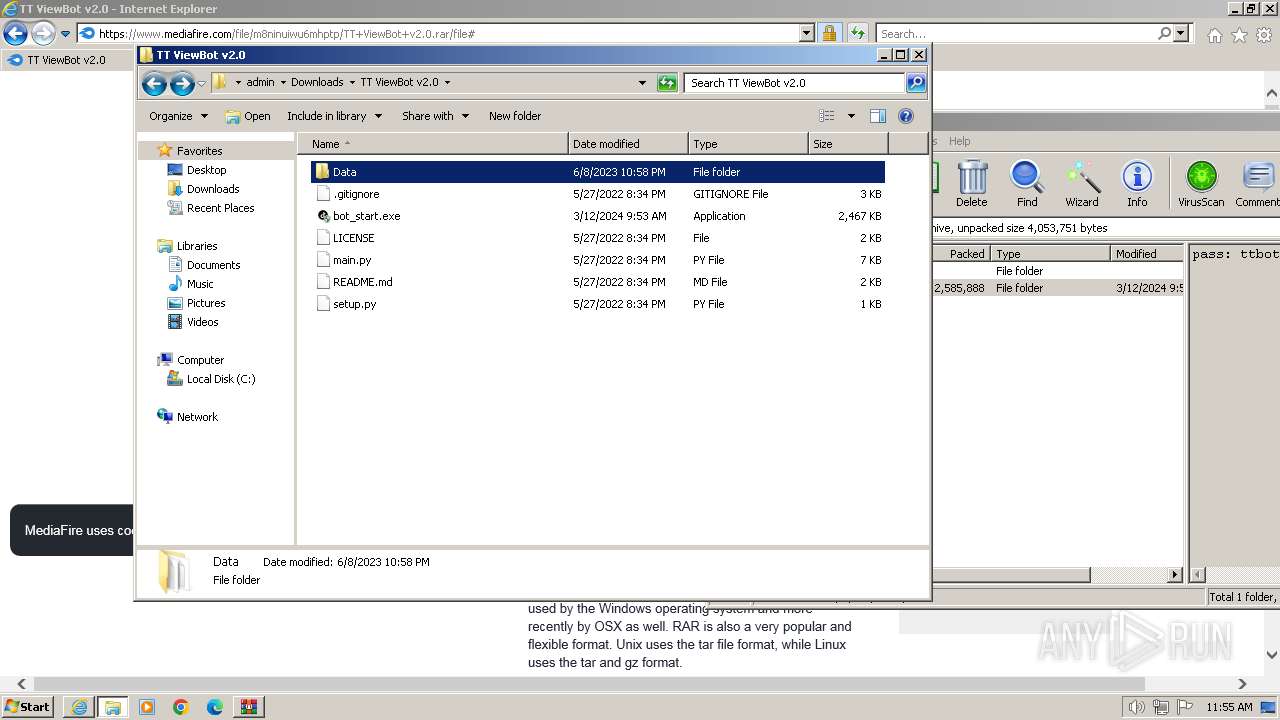Open IE search provider dropdown
This screenshot has height=720, width=1280.
(x=1181, y=33)
